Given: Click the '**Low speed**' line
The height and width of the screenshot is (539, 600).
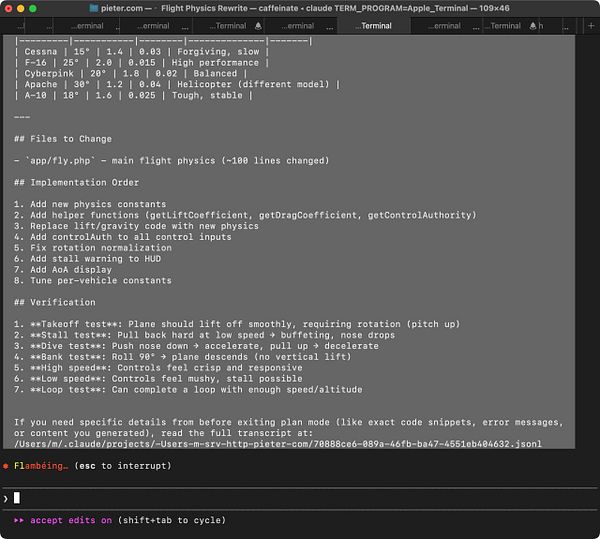Looking at the screenshot, I should click(158, 379).
